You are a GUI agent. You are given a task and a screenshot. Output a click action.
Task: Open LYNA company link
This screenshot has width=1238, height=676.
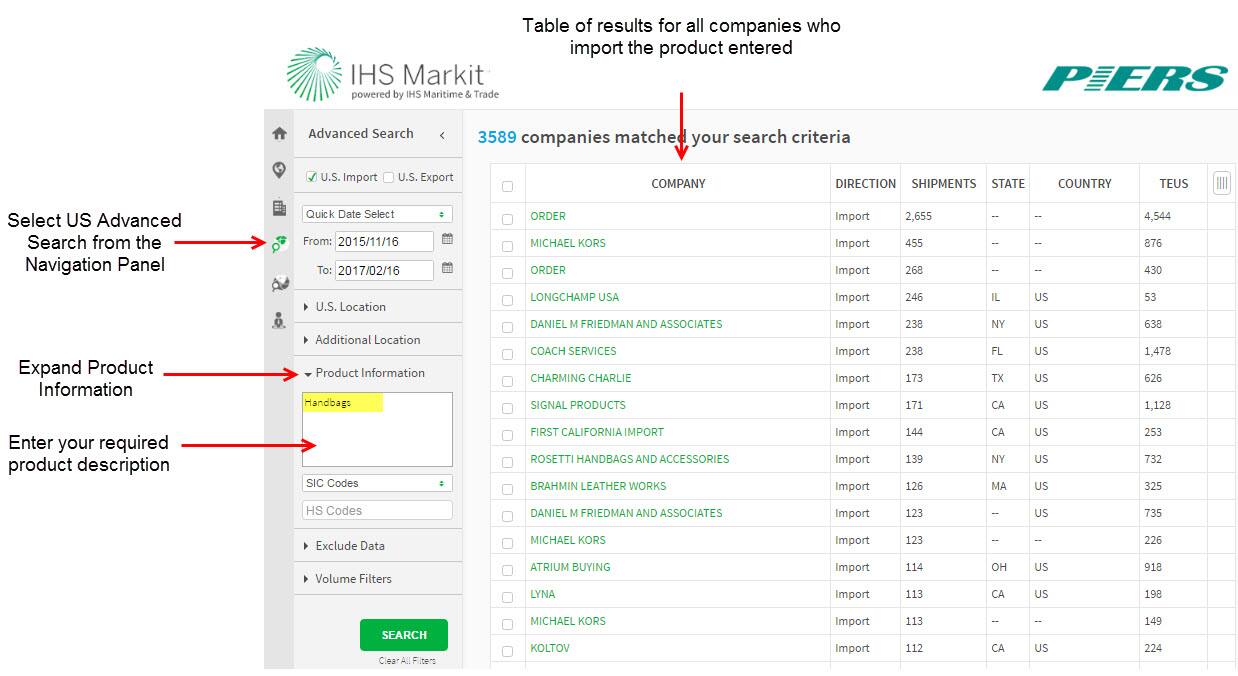point(542,594)
